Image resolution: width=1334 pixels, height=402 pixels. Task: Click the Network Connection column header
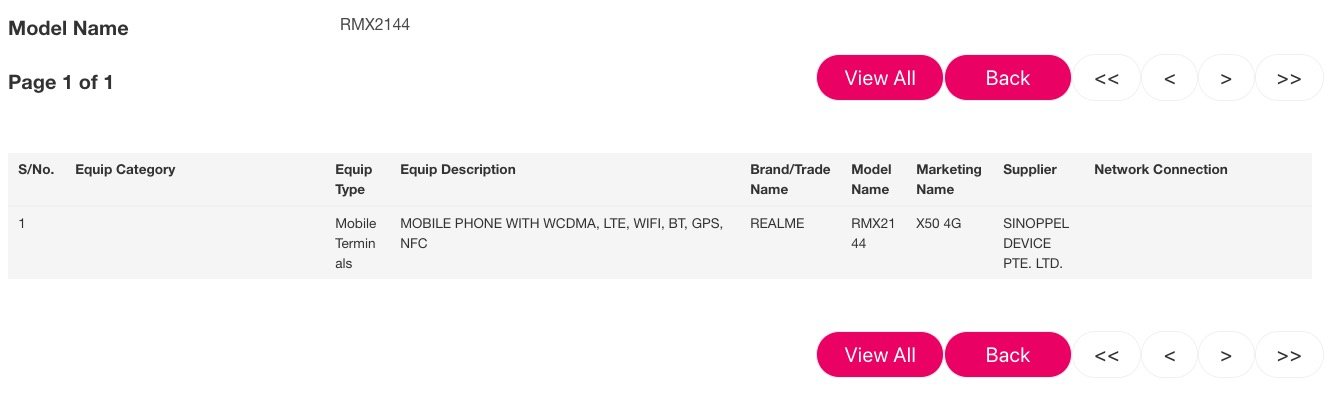click(1161, 170)
